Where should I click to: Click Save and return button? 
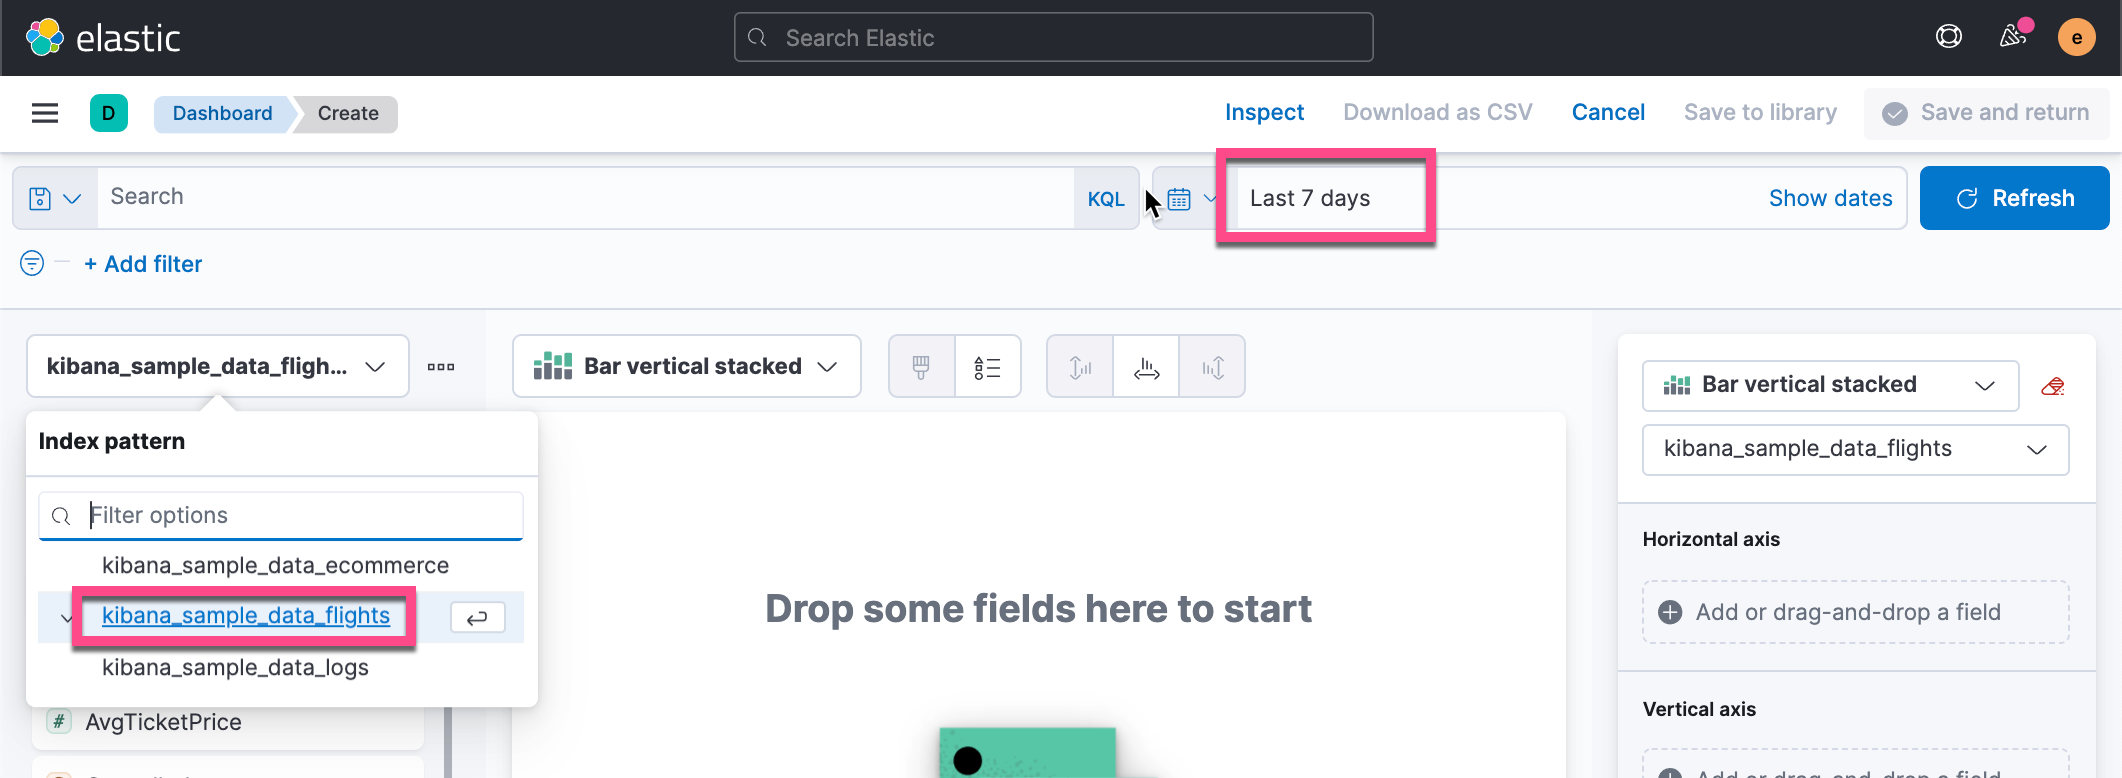pyautogui.click(x=1987, y=113)
